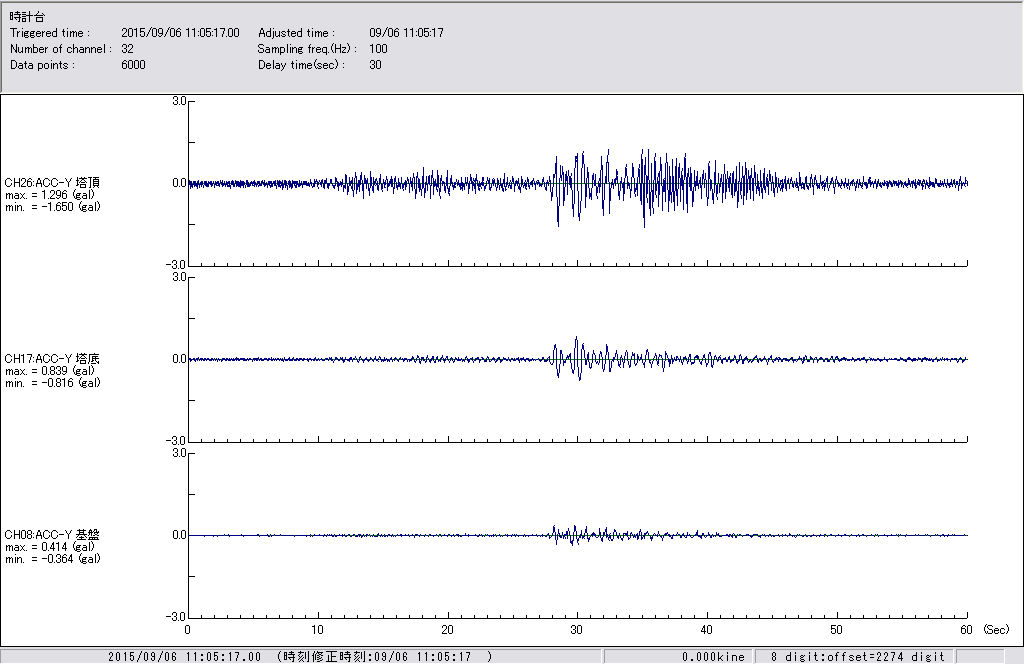
Task: Click the Adjusted time value in header
Action: pos(406,33)
